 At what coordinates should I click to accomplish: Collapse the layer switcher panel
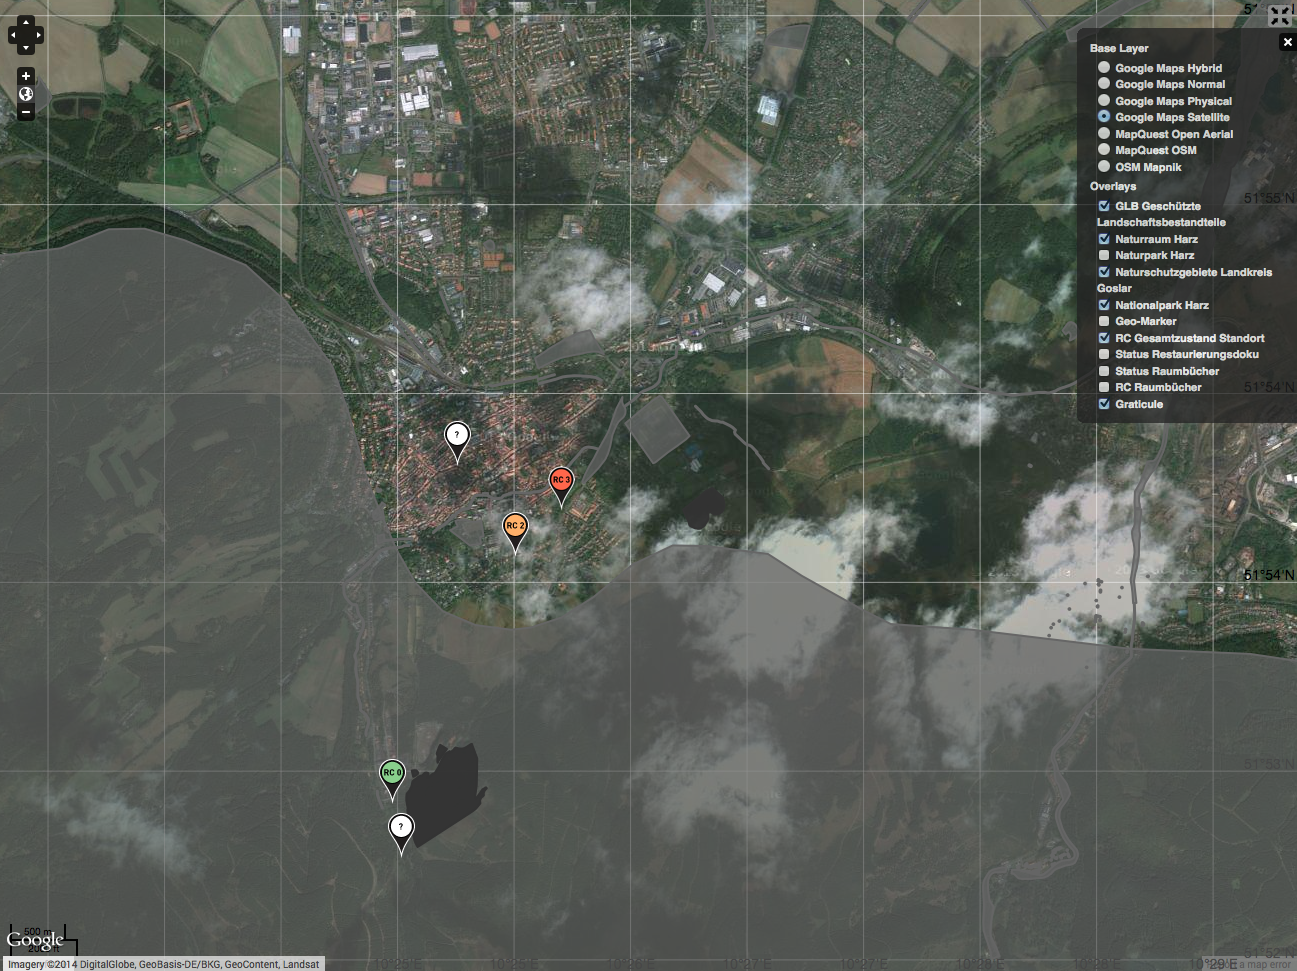coord(1287,42)
